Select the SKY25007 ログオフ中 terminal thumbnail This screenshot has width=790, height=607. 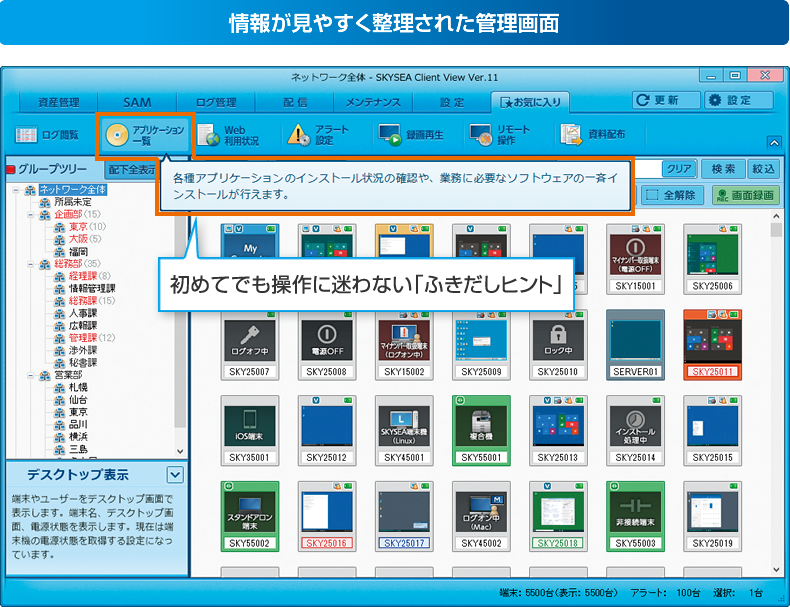click(249, 345)
